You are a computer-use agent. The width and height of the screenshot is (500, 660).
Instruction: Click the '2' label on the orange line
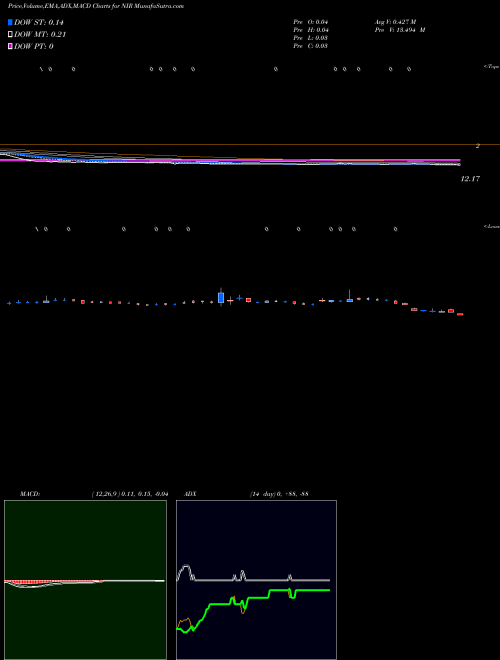pos(478,146)
